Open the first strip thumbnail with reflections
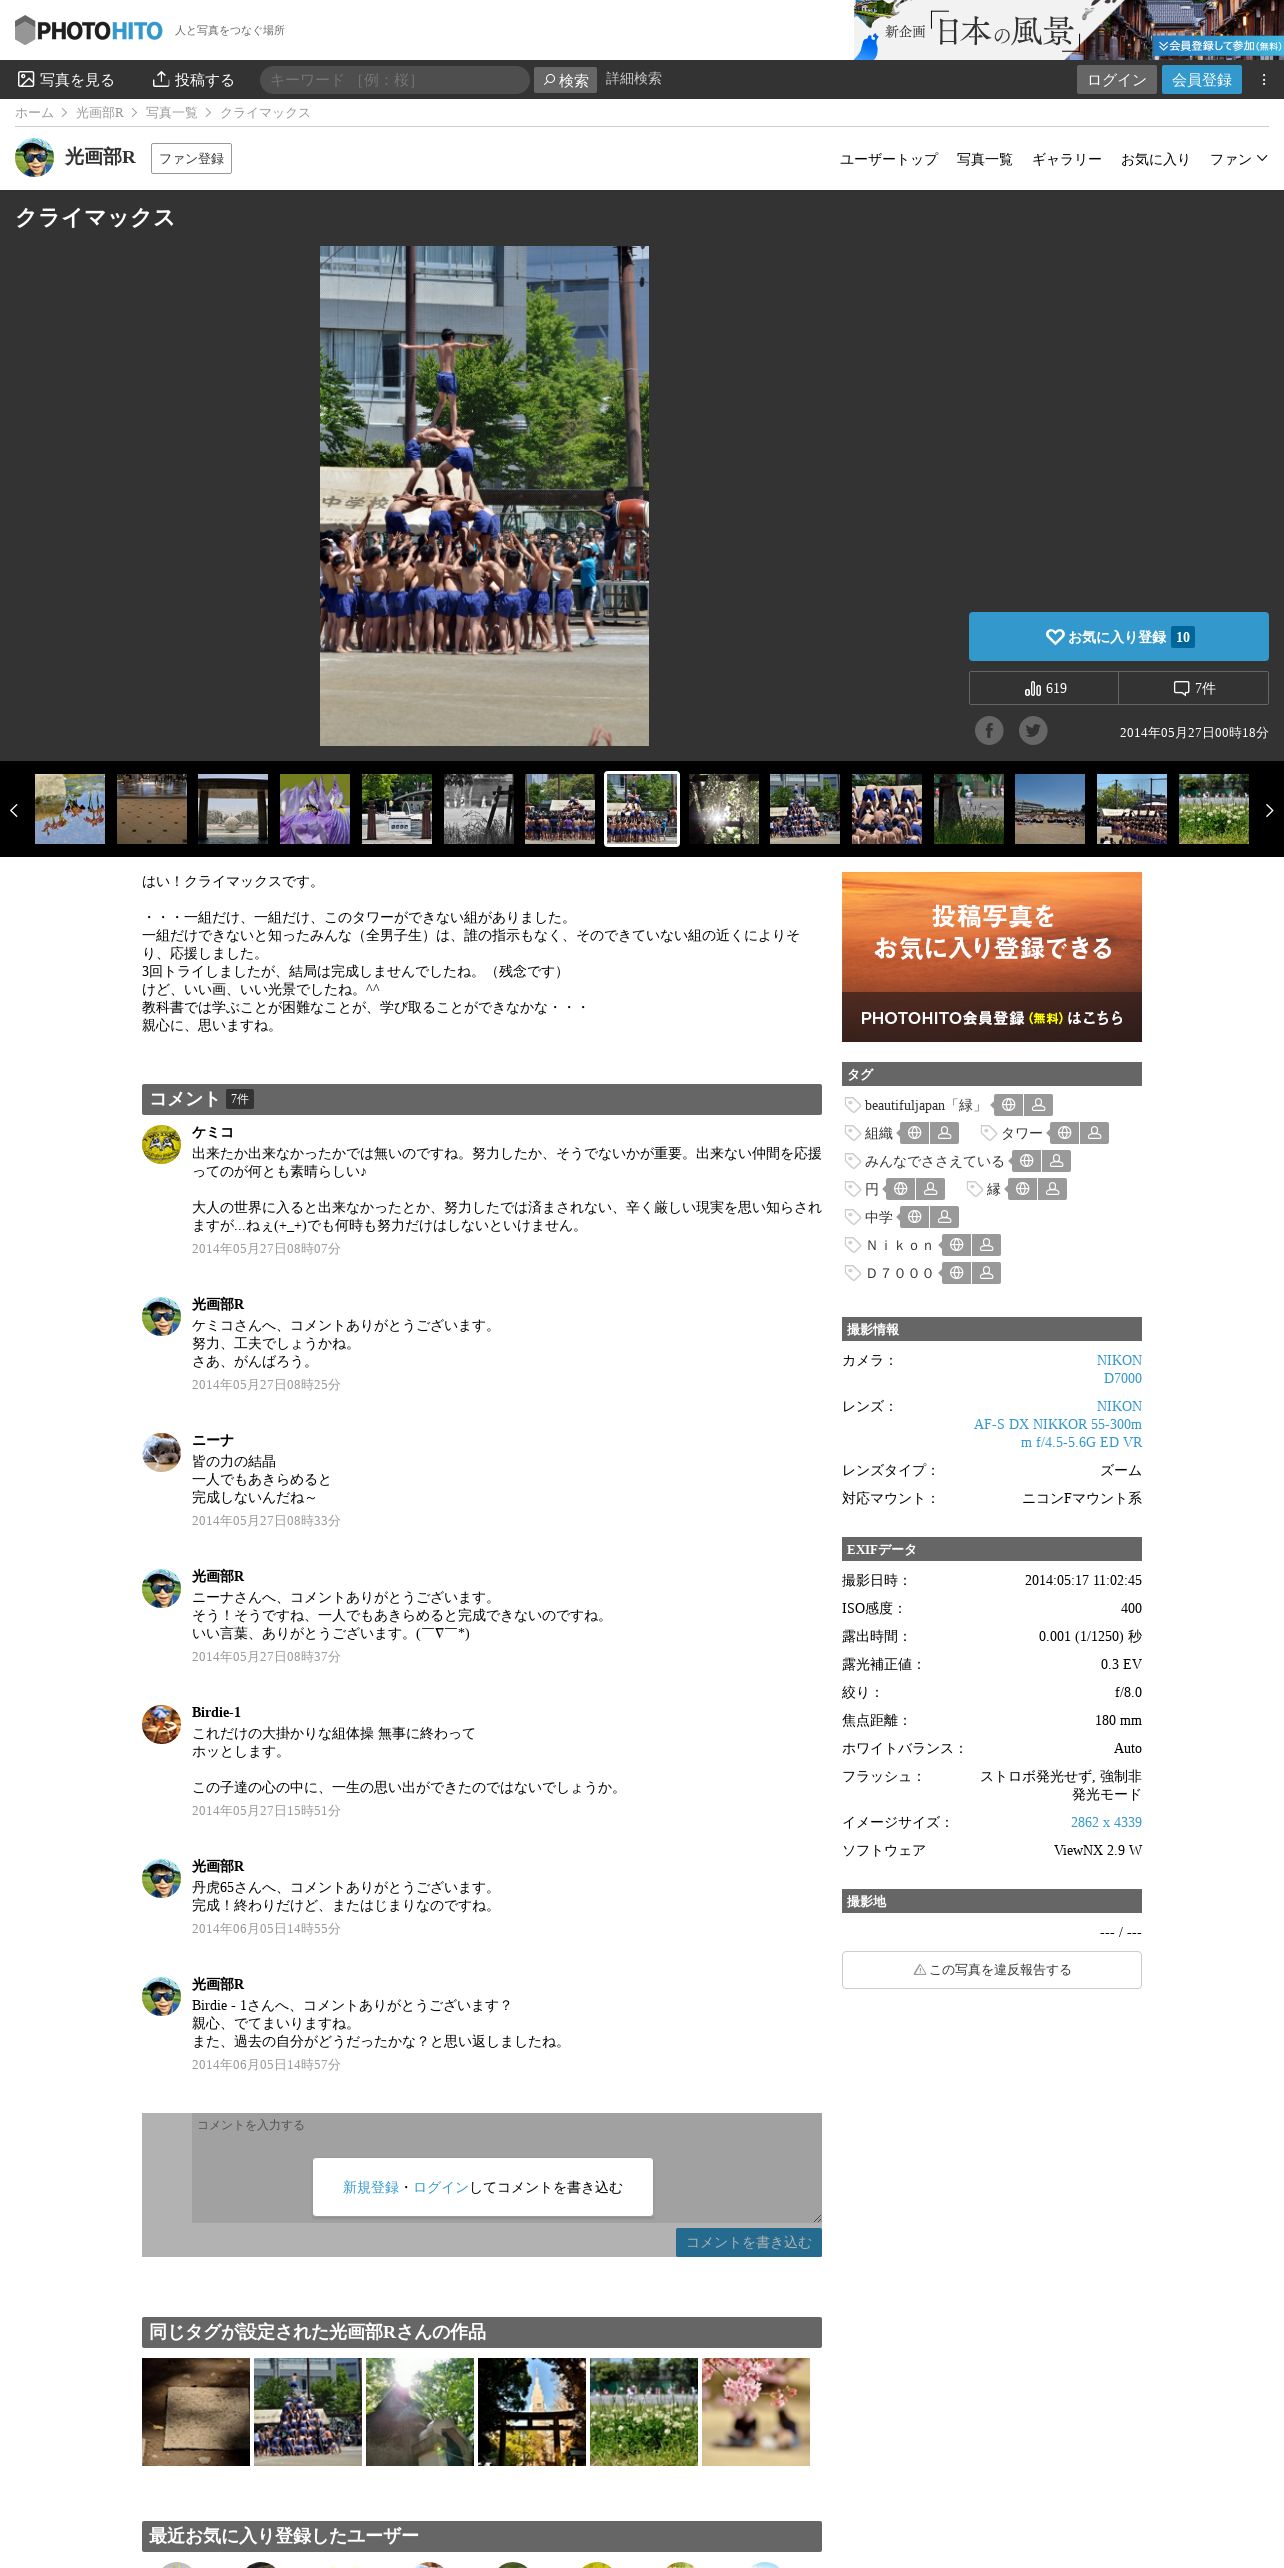This screenshot has width=1284, height=2568. pyautogui.click(x=70, y=808)
